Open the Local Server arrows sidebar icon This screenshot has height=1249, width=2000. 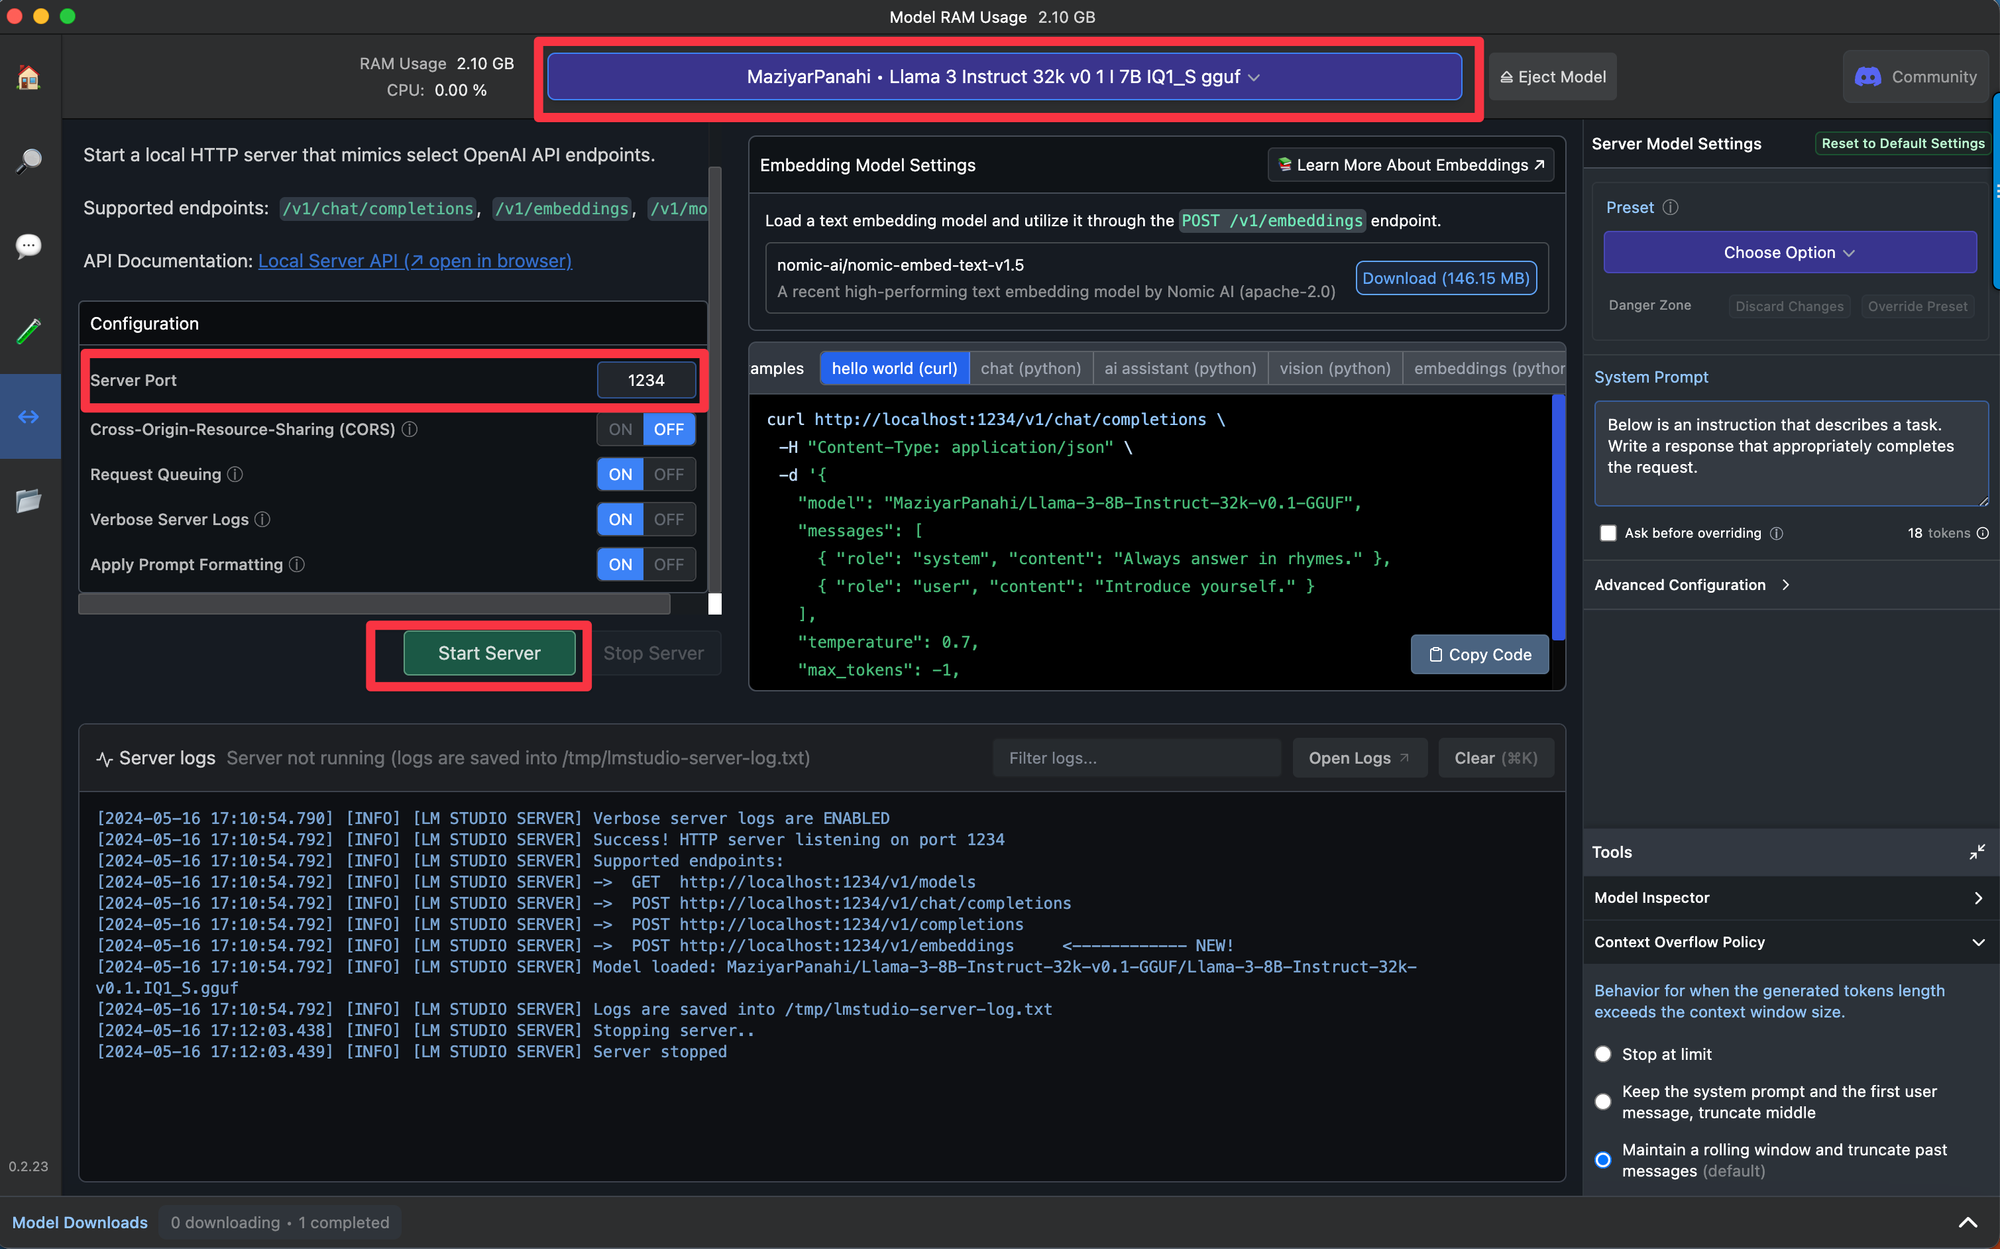29,416
